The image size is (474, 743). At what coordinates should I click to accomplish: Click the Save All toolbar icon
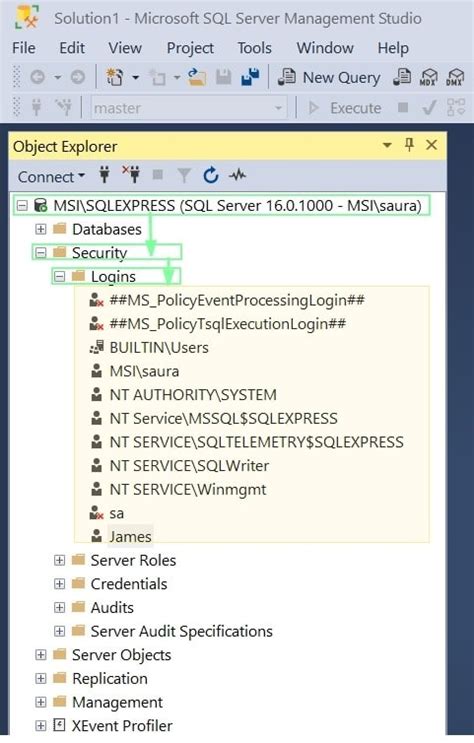point(250,77)
